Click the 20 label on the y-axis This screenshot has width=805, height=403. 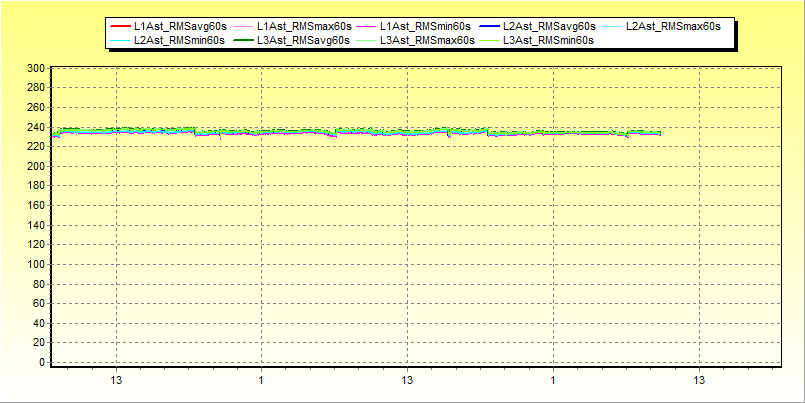pyautogui.click(x=39, y=343)
